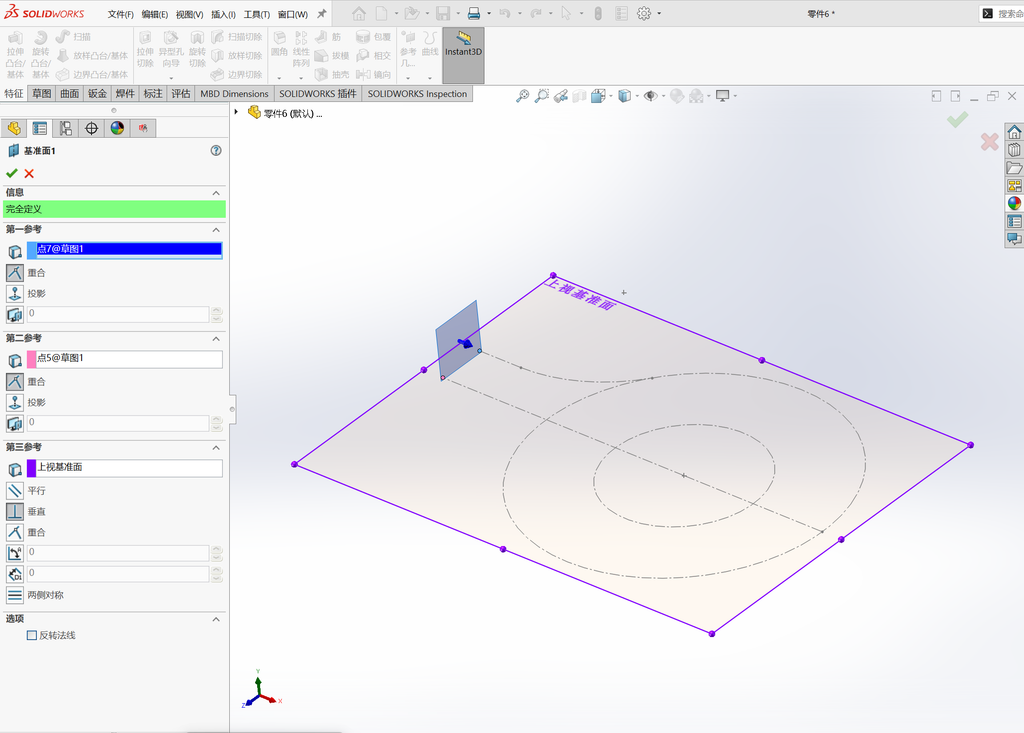Cancel plane with the red X icon
The height and width of the screenshot is (733, 1024).
[29, 173]
